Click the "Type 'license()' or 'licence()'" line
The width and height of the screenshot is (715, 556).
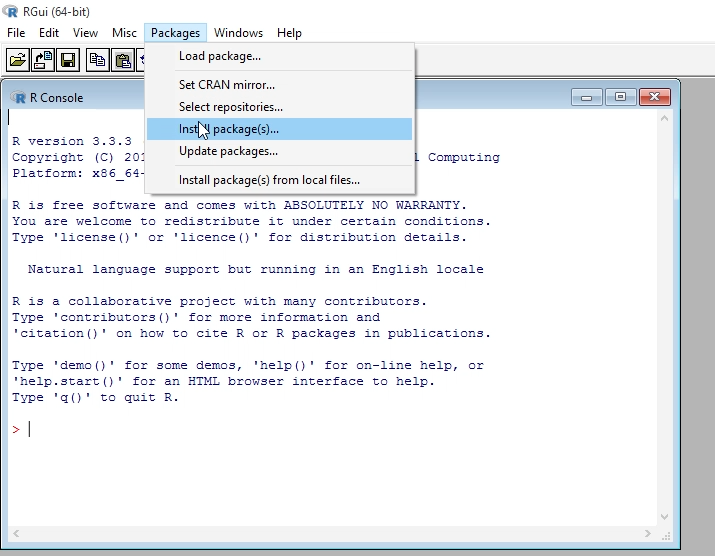point(239,238)
